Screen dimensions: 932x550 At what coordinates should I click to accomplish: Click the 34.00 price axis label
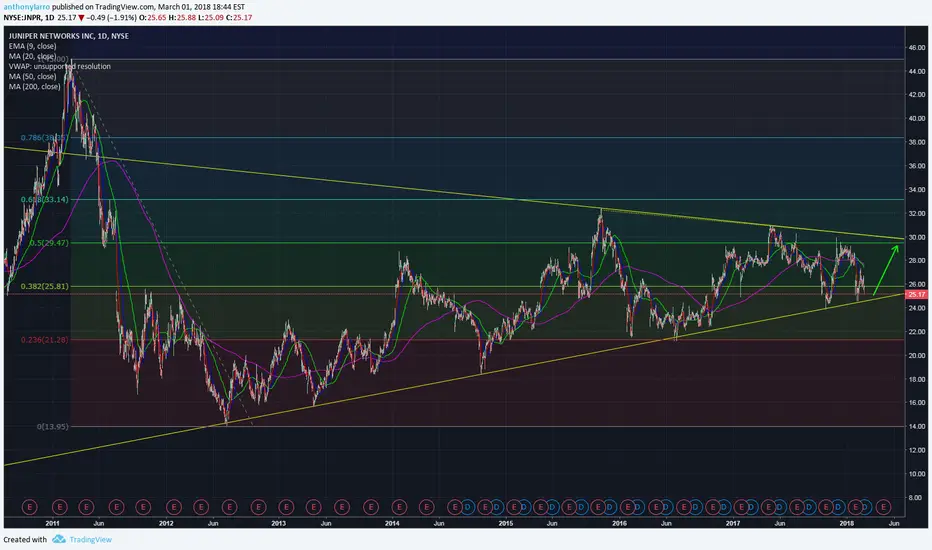917,190
